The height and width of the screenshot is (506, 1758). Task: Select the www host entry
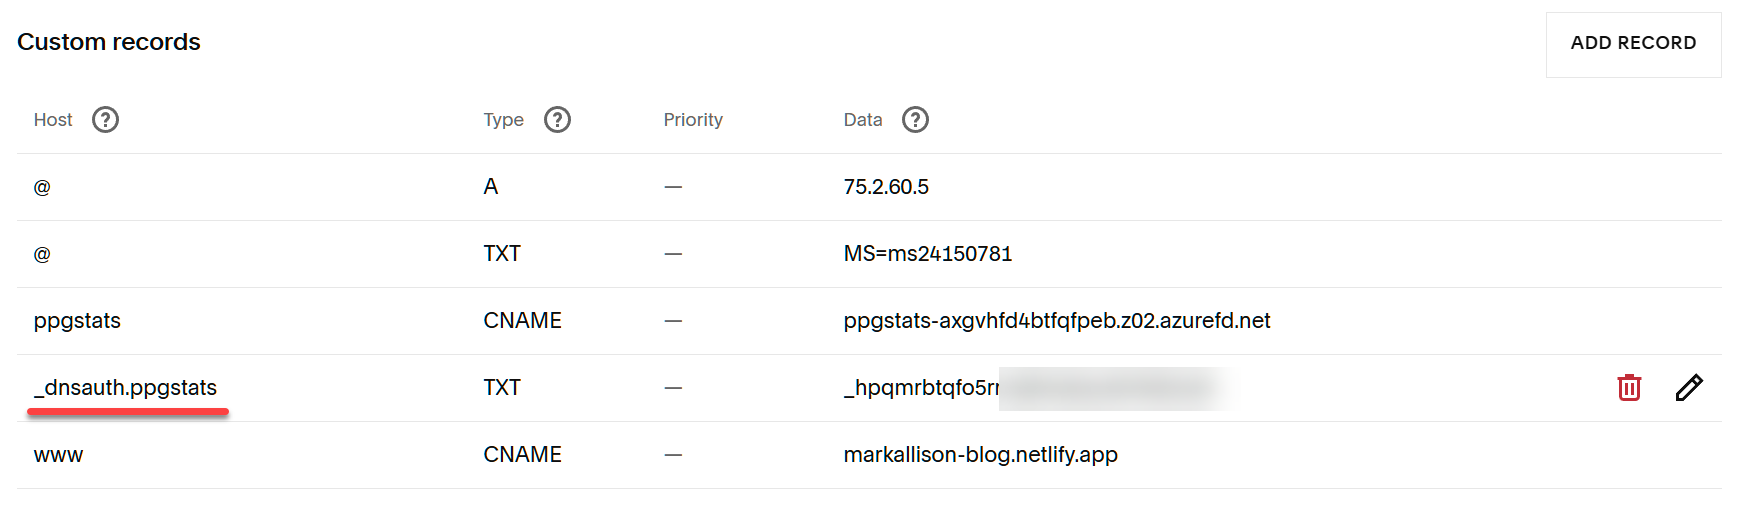[x=58, y=455]
